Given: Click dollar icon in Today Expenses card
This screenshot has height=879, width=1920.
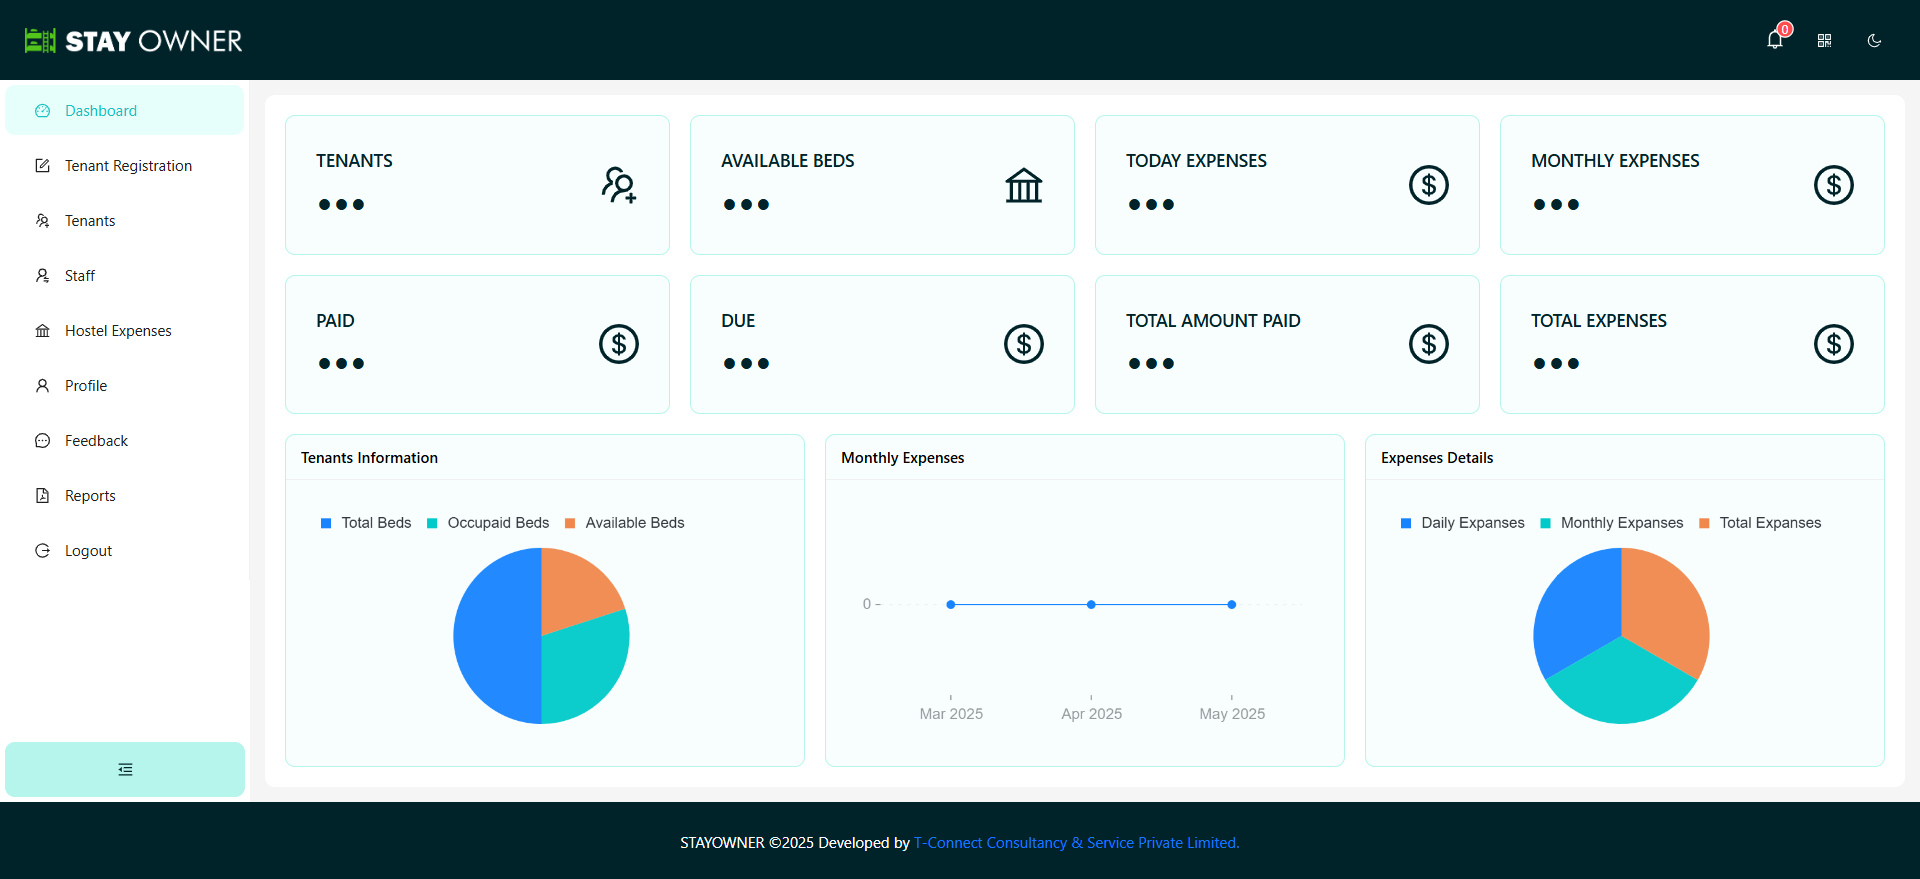Looking at the screenshot, I should point(1428,185).
